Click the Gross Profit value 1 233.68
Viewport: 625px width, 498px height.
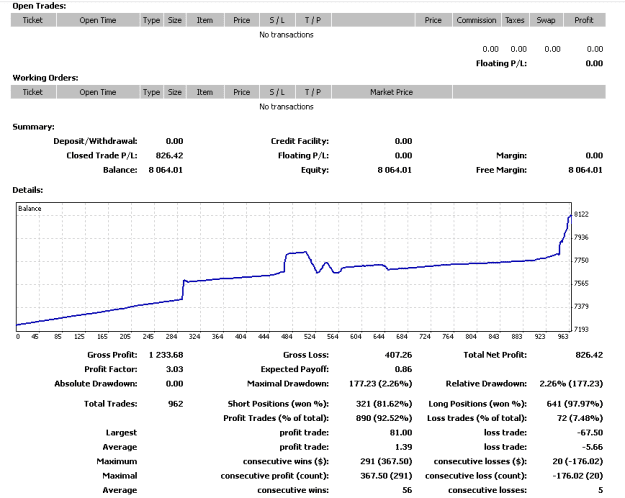coord(166,355)
